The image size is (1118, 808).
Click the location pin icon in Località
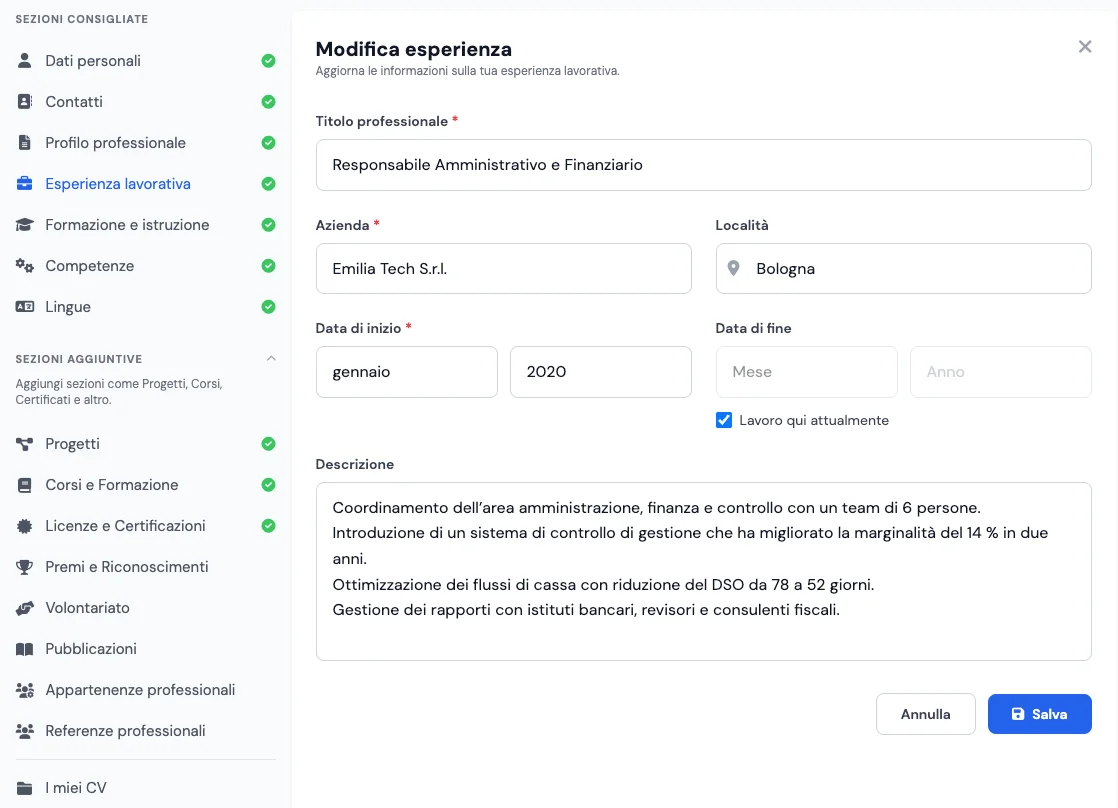click(x=733, y=268)
